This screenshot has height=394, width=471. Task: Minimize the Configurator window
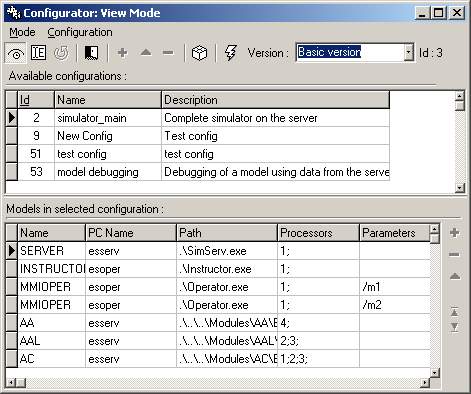(422, 13)
